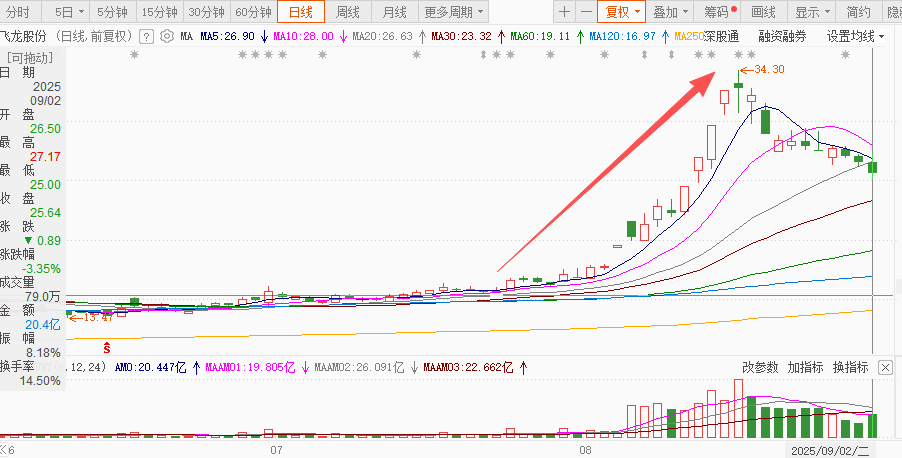Open the 融资融券 link
The height and width of the screenshot is (458, 902).
point(783,36)
